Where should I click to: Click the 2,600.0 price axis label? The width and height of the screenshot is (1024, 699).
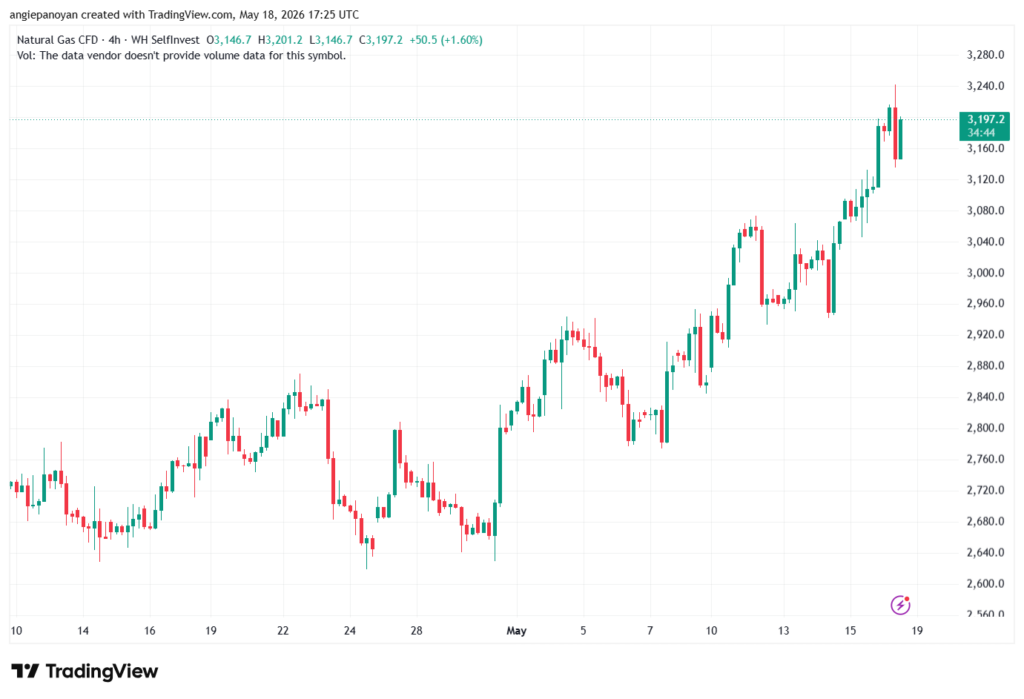[985, 584]
